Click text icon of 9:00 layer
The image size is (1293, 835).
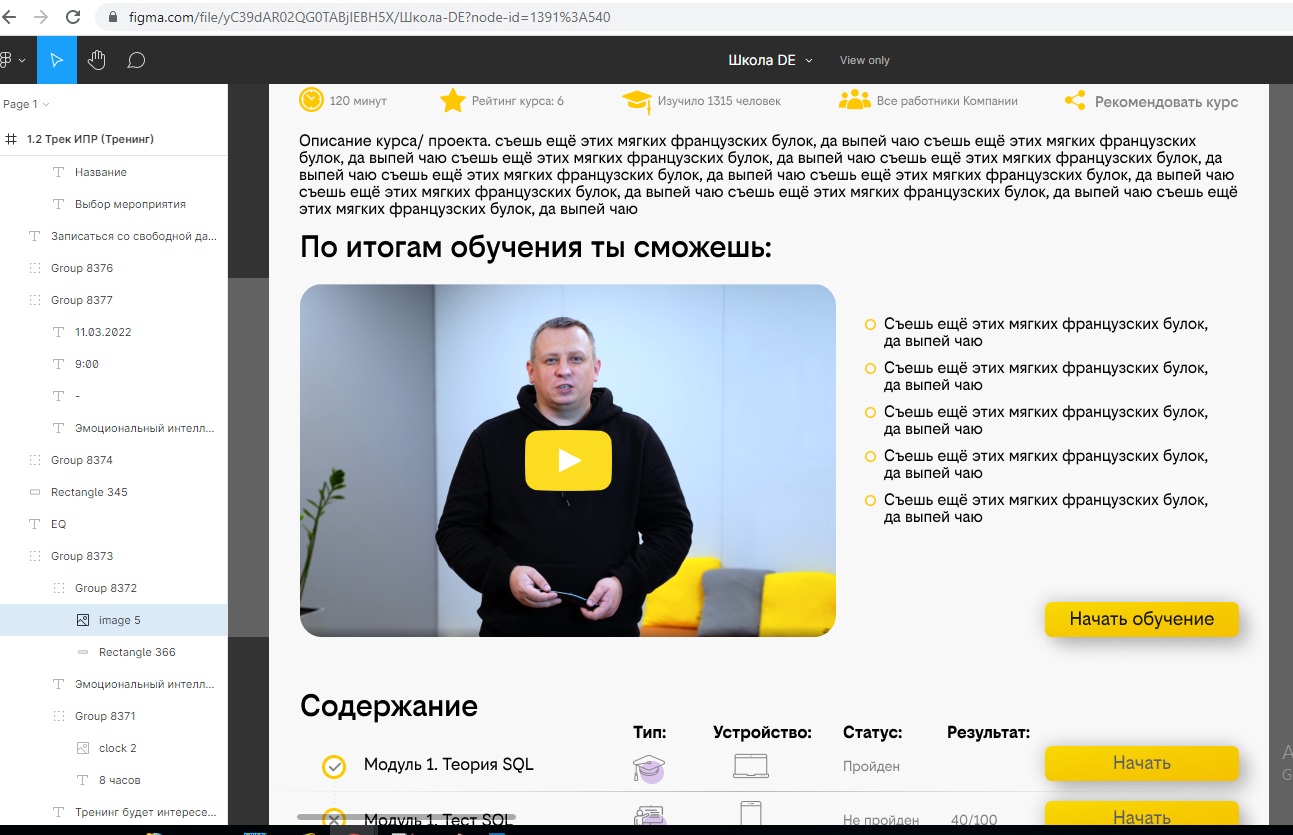click(x=59, y=364)
